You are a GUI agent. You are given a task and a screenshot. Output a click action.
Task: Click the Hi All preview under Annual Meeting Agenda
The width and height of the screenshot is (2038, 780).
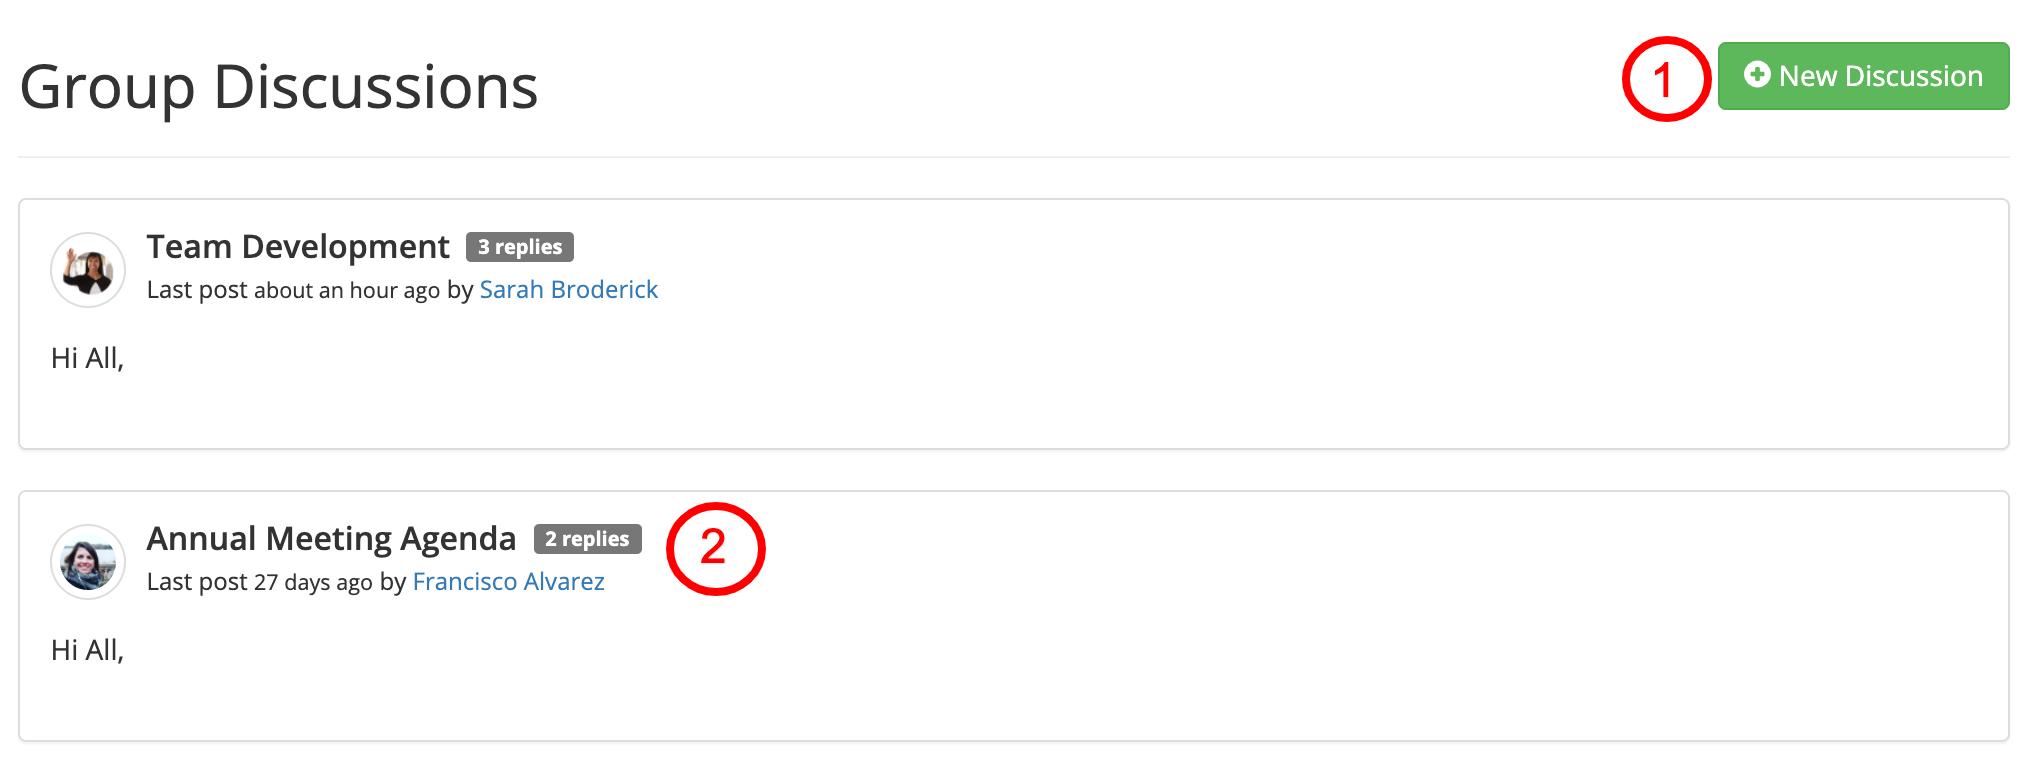click(87, 650)
